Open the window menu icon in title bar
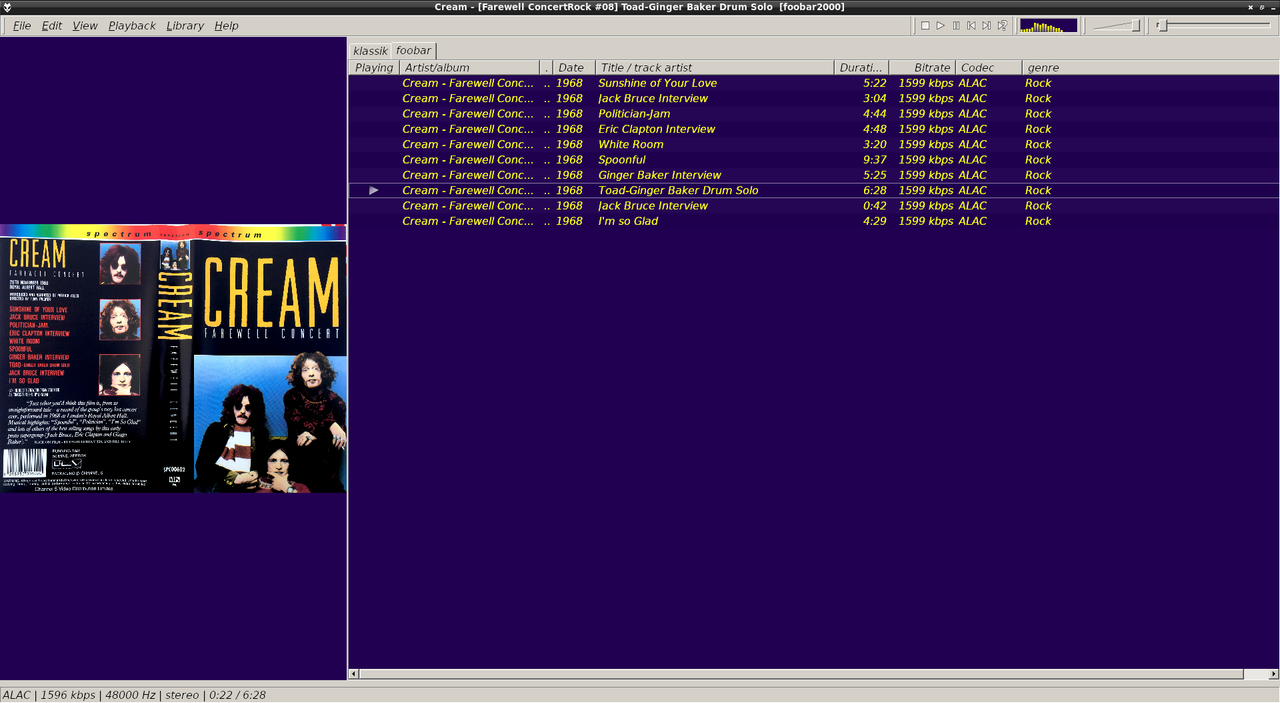1280x703 pixels. pyautogui.click(x=8, y=7)
